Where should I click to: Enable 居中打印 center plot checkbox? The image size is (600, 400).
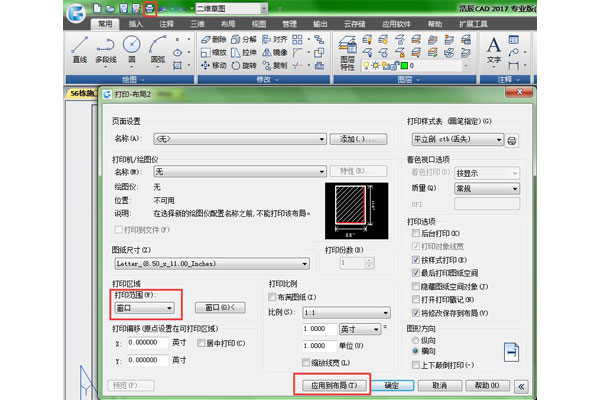click(x=201, y=343)
